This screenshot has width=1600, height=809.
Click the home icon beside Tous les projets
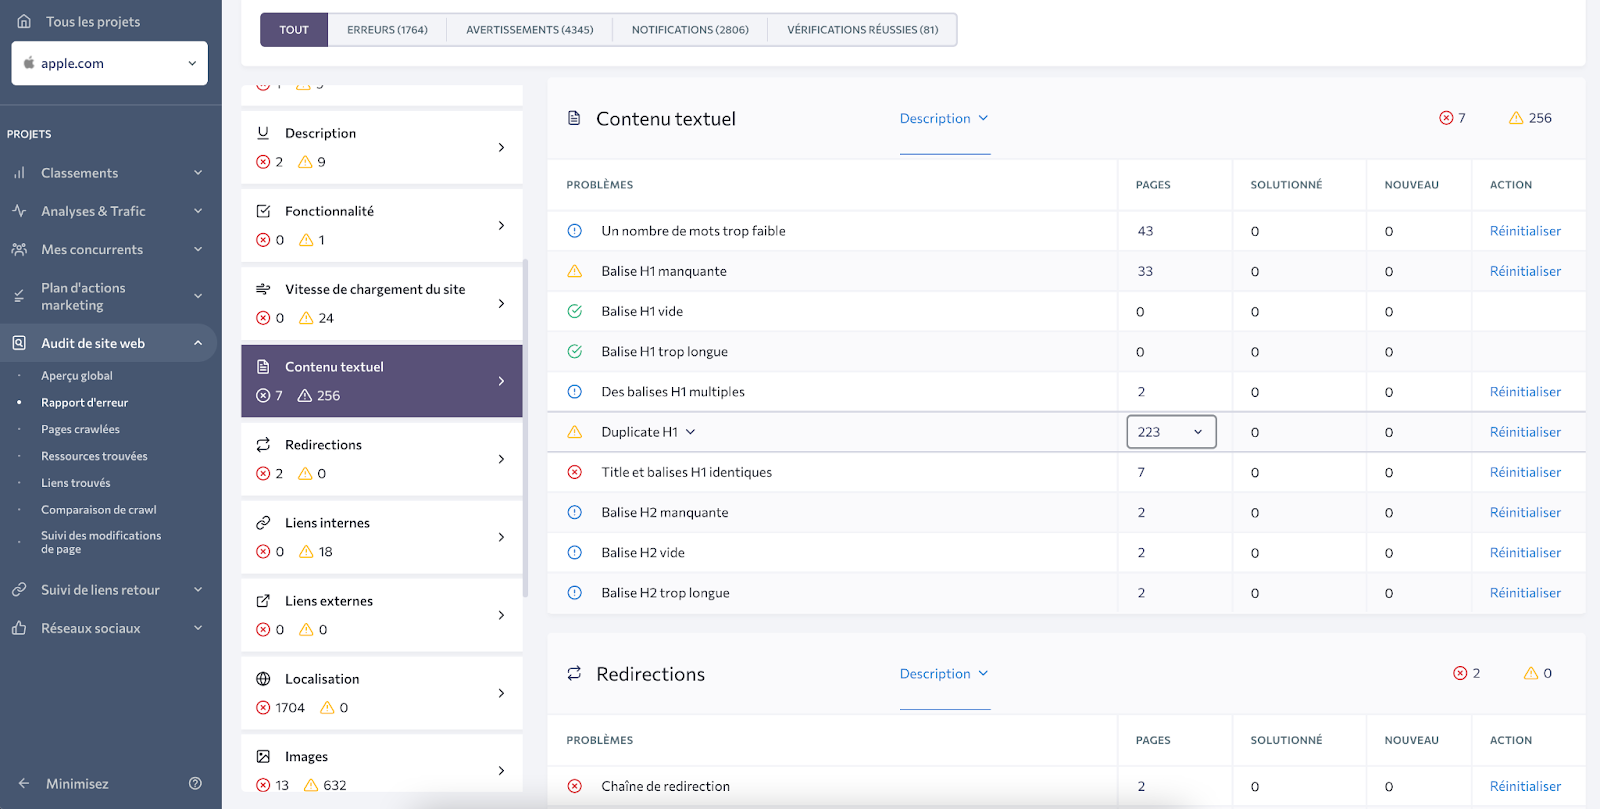point(24,21)
